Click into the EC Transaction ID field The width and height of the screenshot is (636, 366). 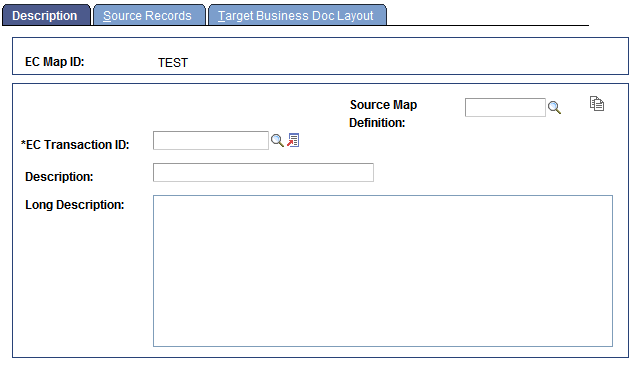point(211,140)
